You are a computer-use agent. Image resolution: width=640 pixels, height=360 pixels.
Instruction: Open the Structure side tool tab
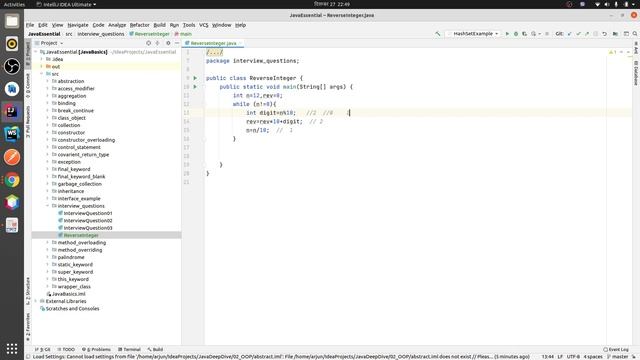coord(28,291)
